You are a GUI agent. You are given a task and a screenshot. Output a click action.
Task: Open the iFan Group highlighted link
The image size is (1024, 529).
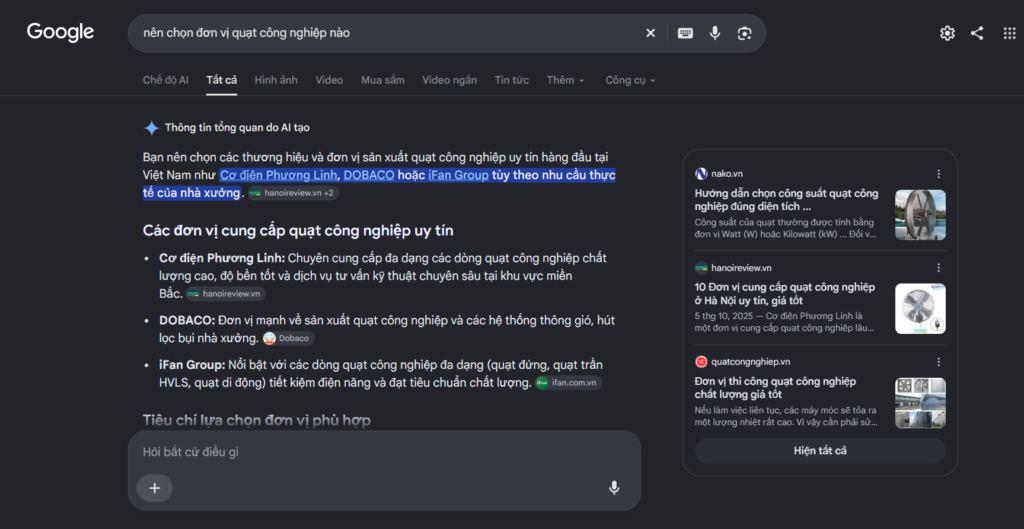(458, 176)
